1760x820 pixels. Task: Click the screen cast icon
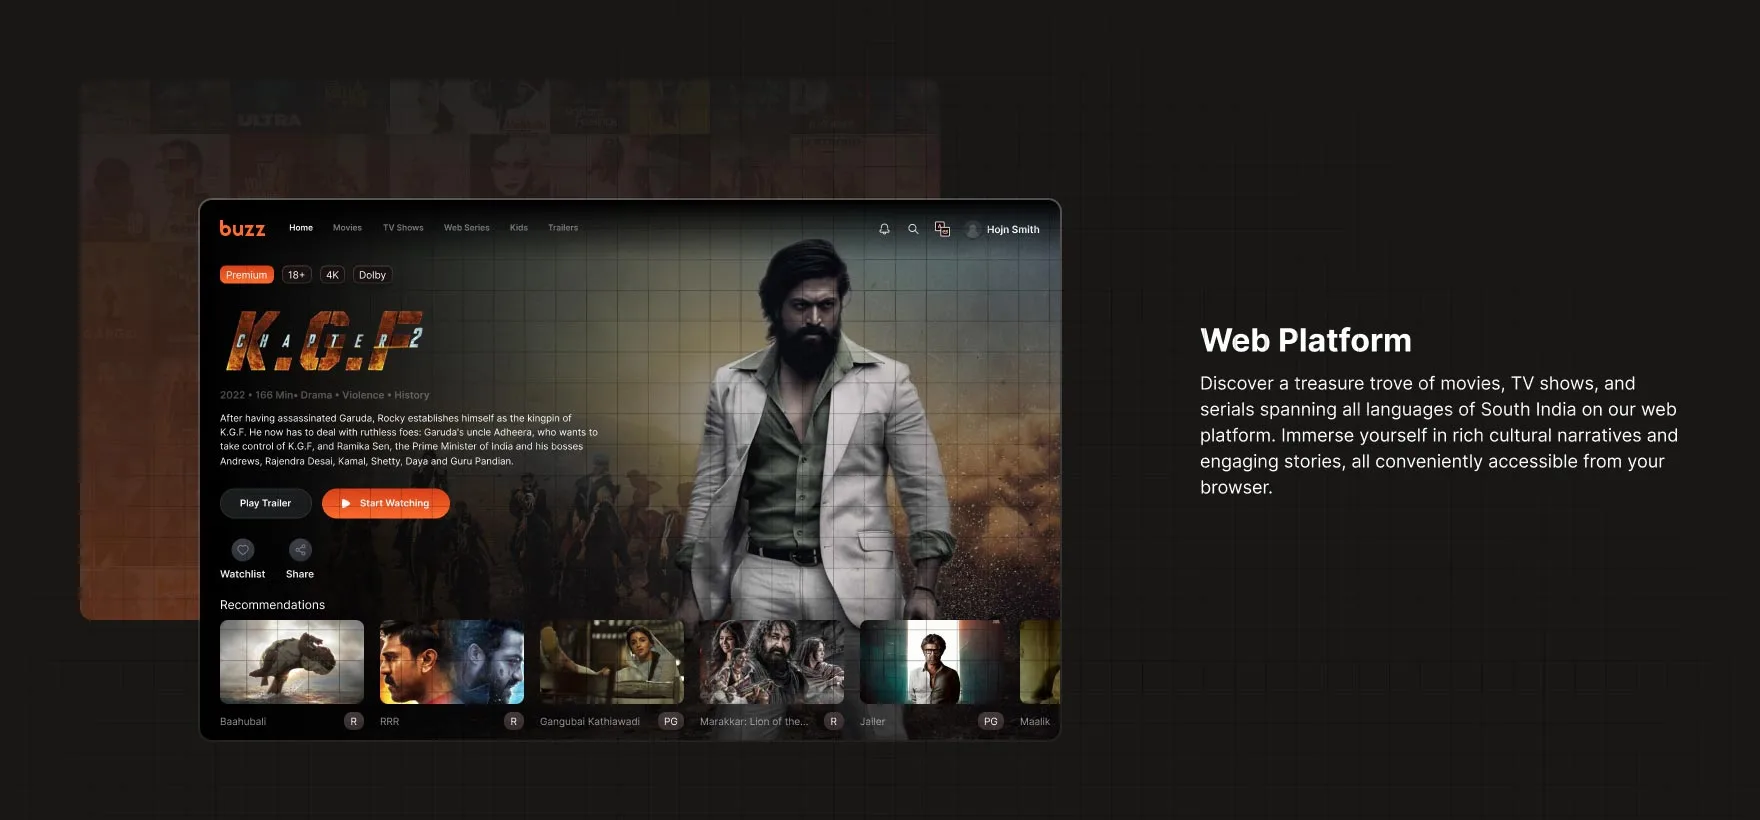point(942,229)
